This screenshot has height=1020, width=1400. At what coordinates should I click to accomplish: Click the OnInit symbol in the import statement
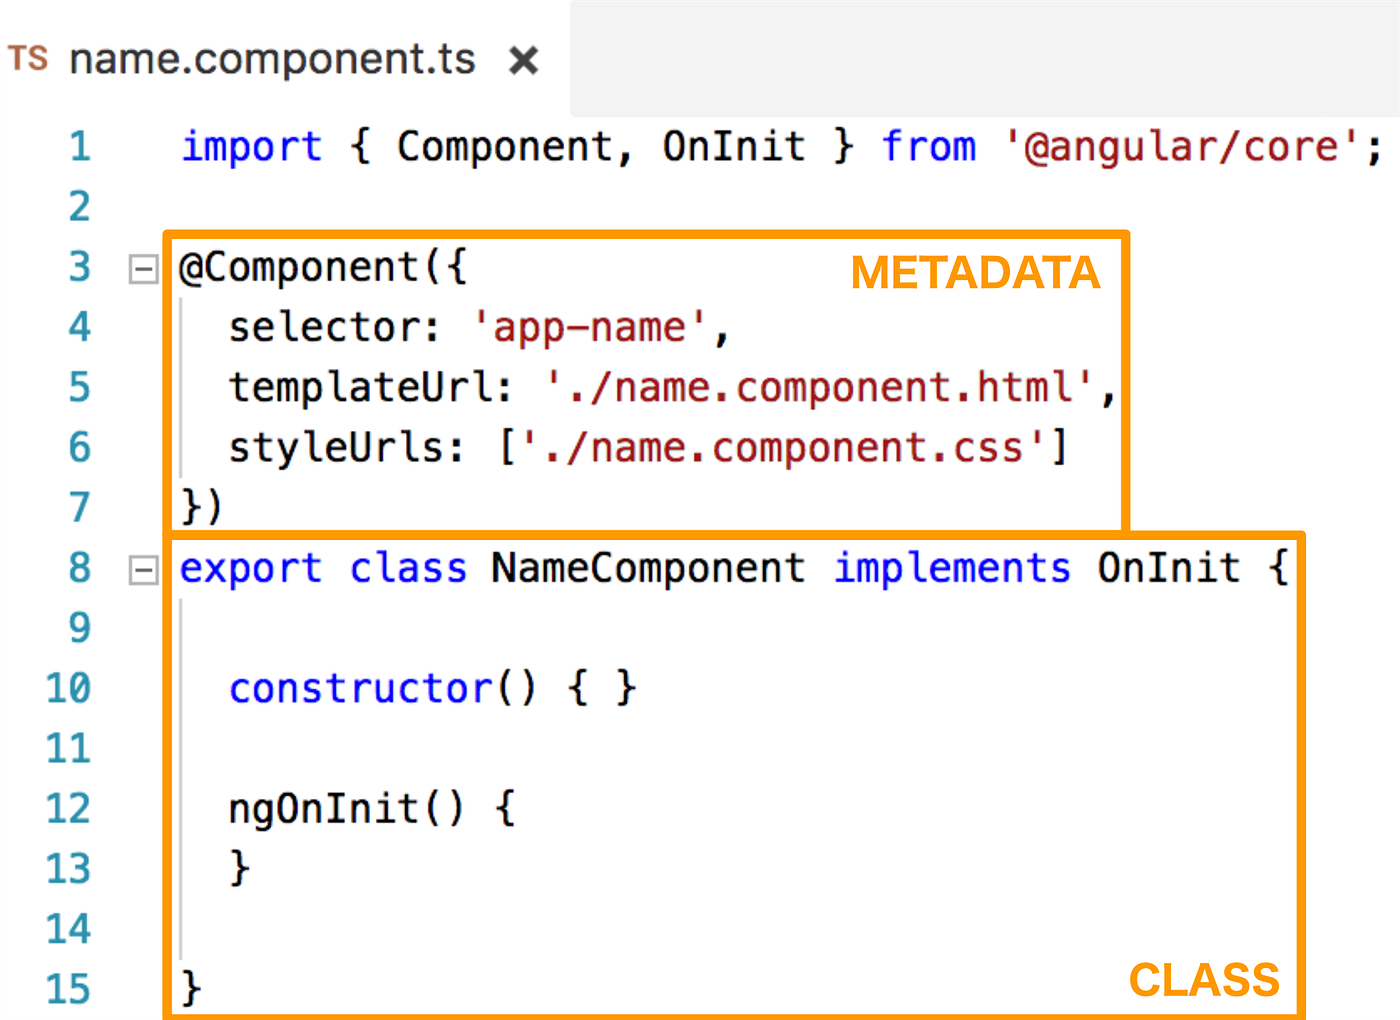point(734,146)
